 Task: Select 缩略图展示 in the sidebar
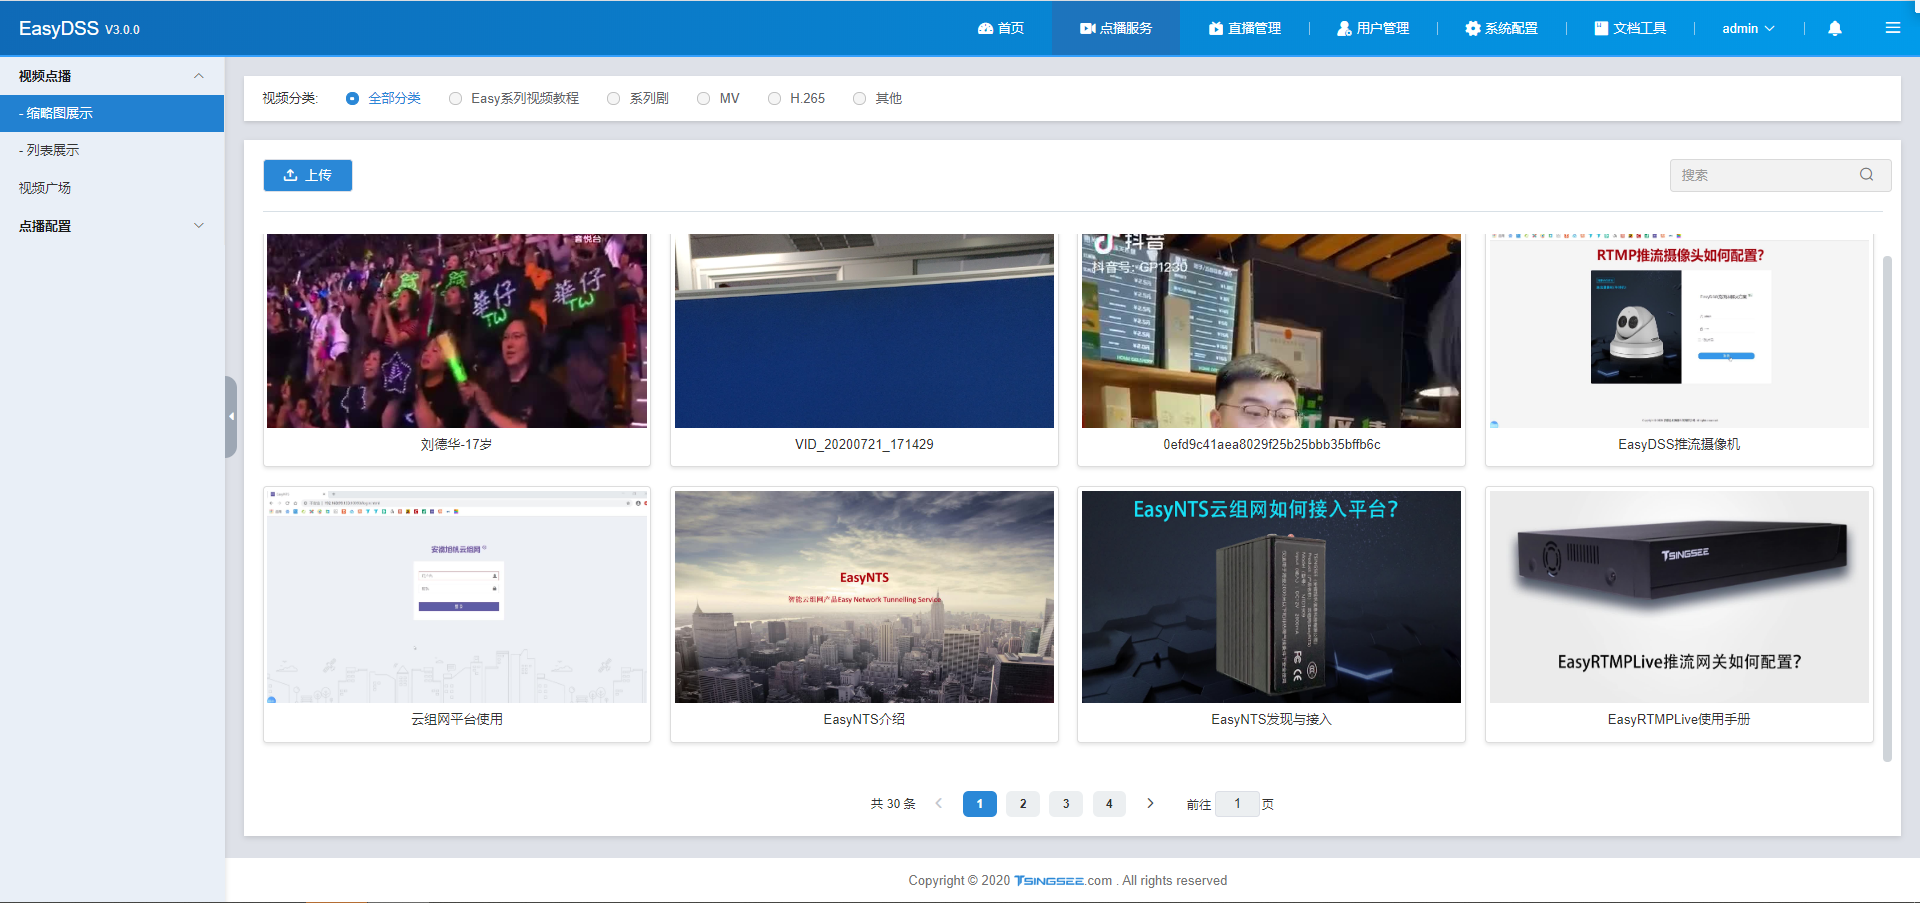112,113
